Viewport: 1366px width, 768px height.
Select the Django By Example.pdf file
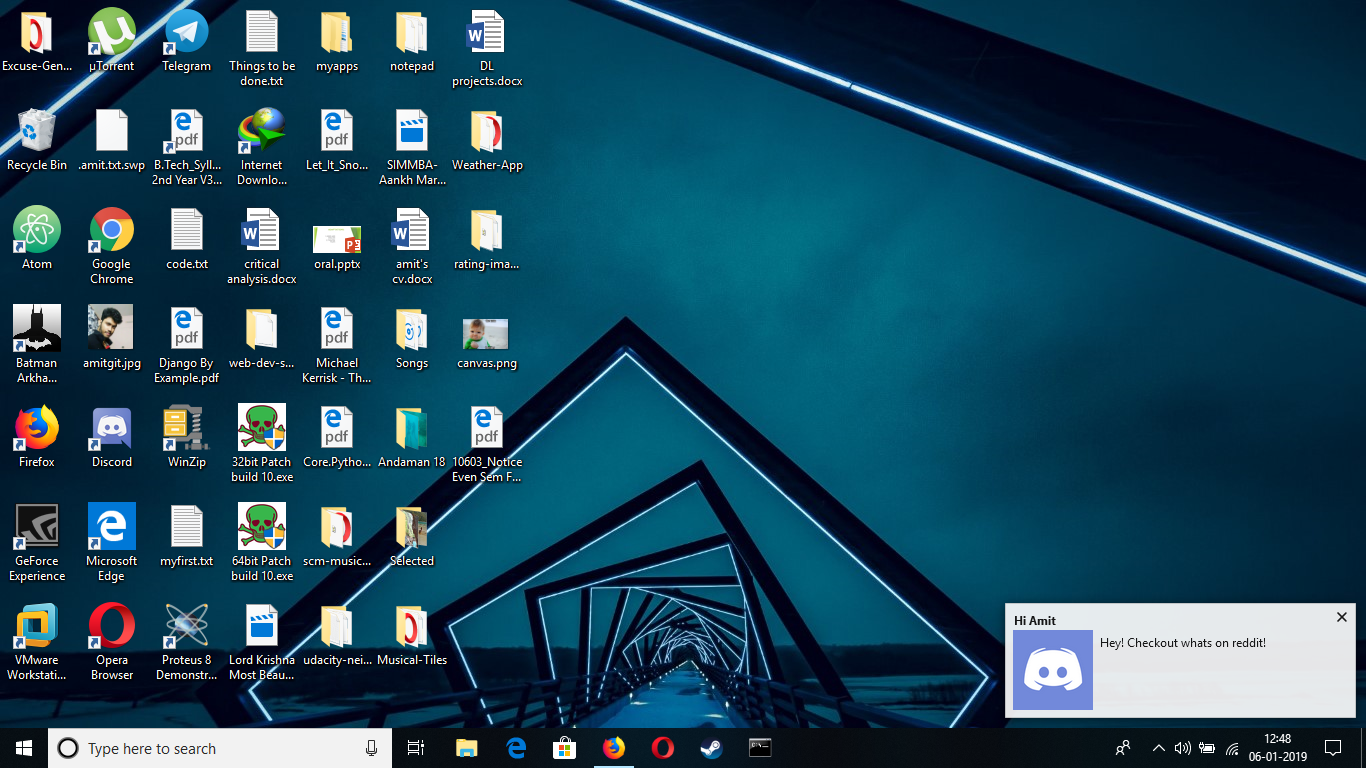[187, 345]
